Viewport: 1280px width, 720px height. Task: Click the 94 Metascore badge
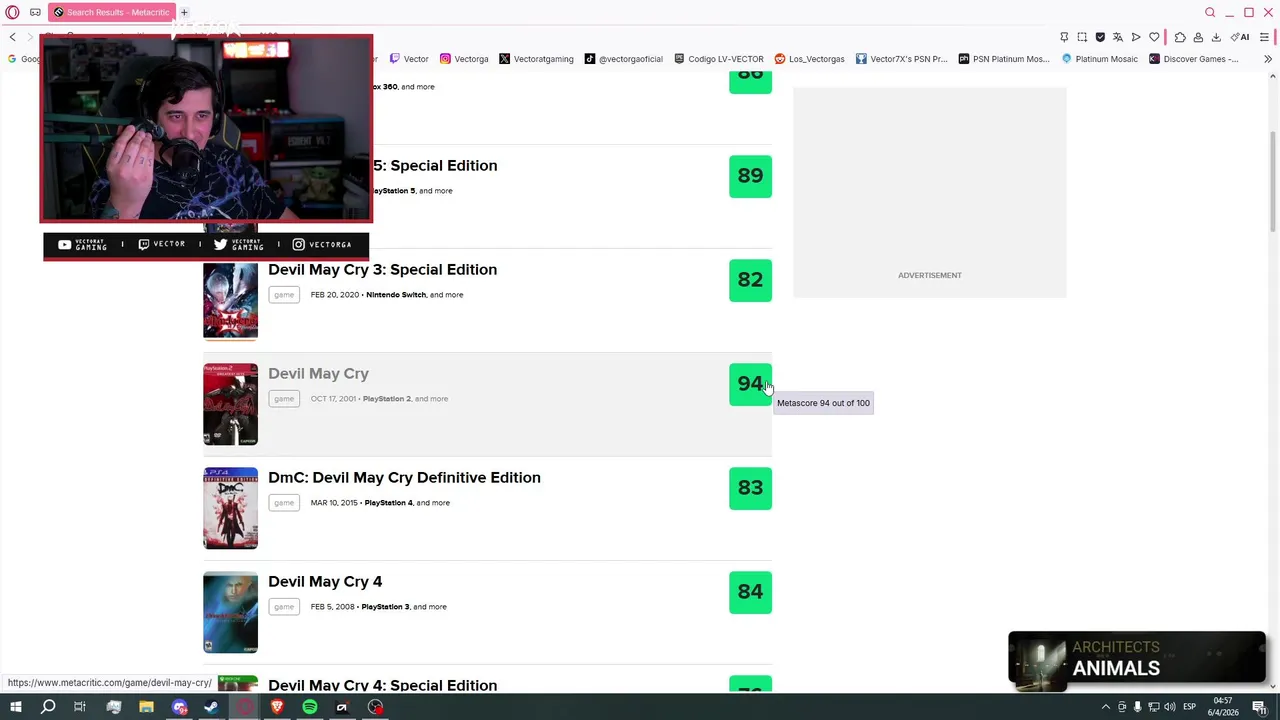[750, 384]
